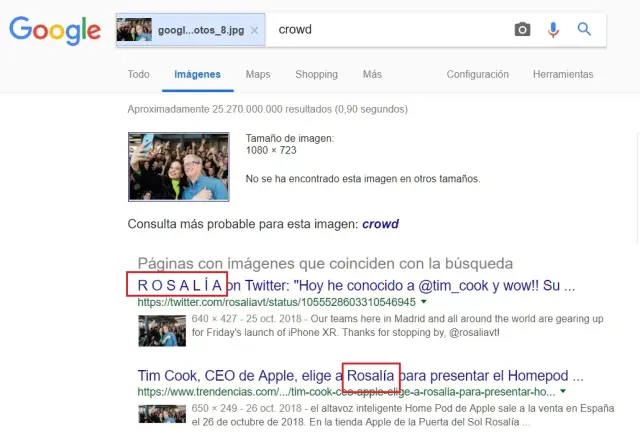Click the large crowd selfie preview image
The height and width of the screenshot is (436, 640).
[x=178, y=166]
